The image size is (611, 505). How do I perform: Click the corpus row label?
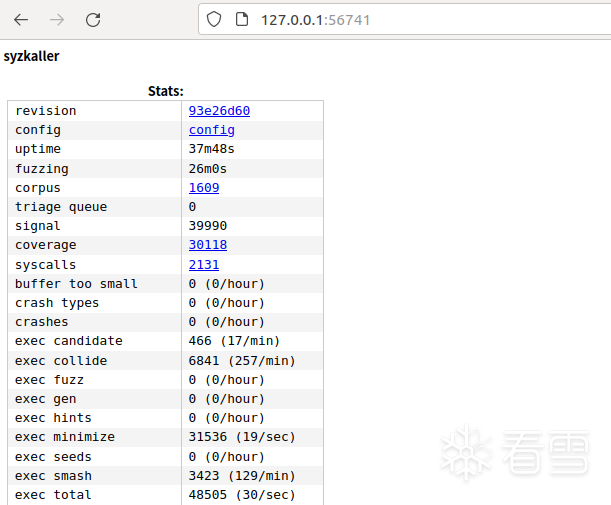38,188
